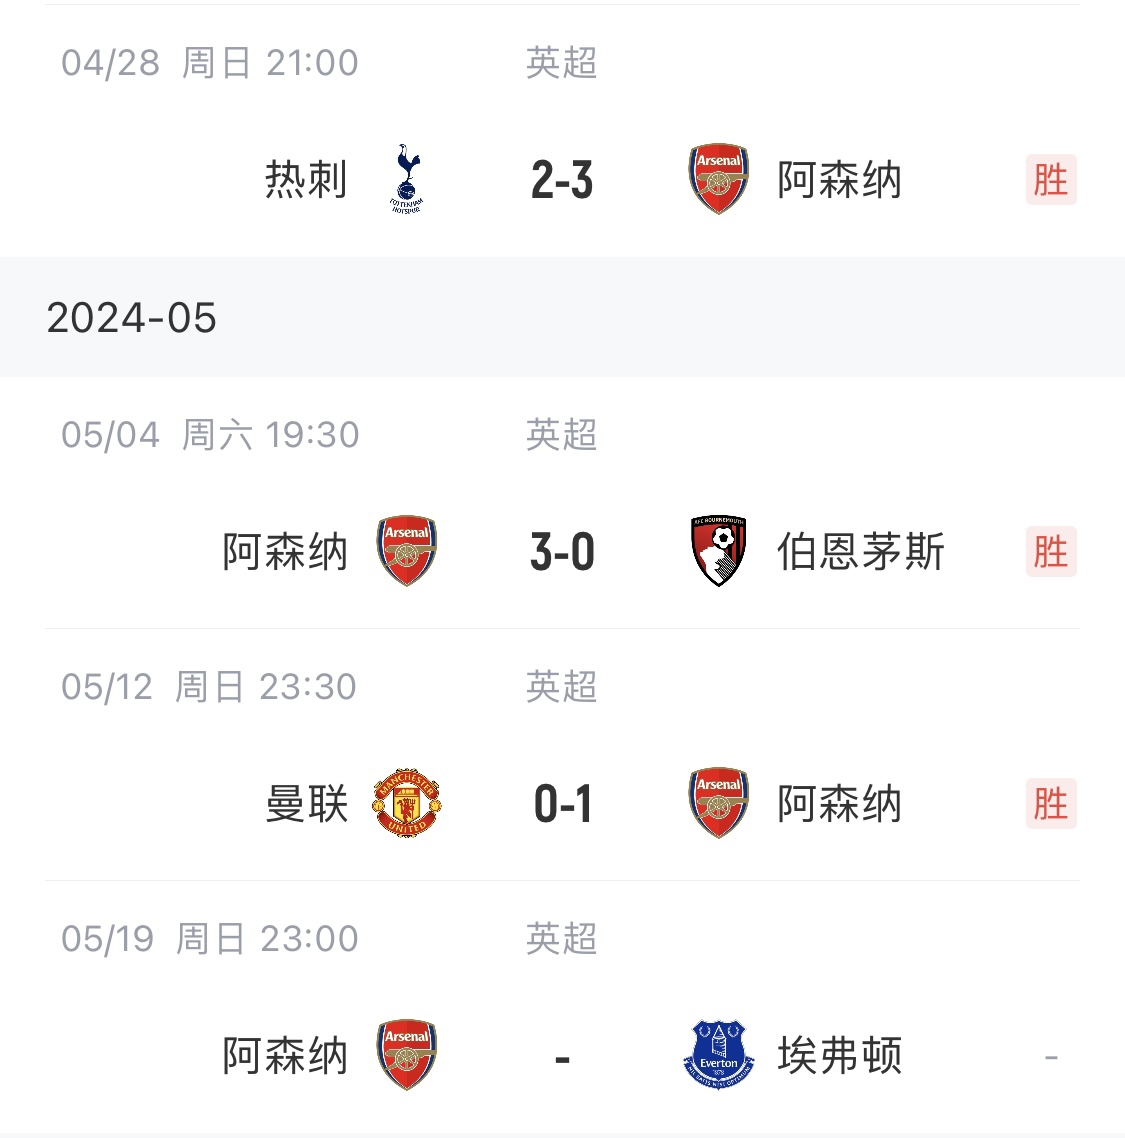Tap Arsenal's crest in the Manchester United match

coord(718,803)
